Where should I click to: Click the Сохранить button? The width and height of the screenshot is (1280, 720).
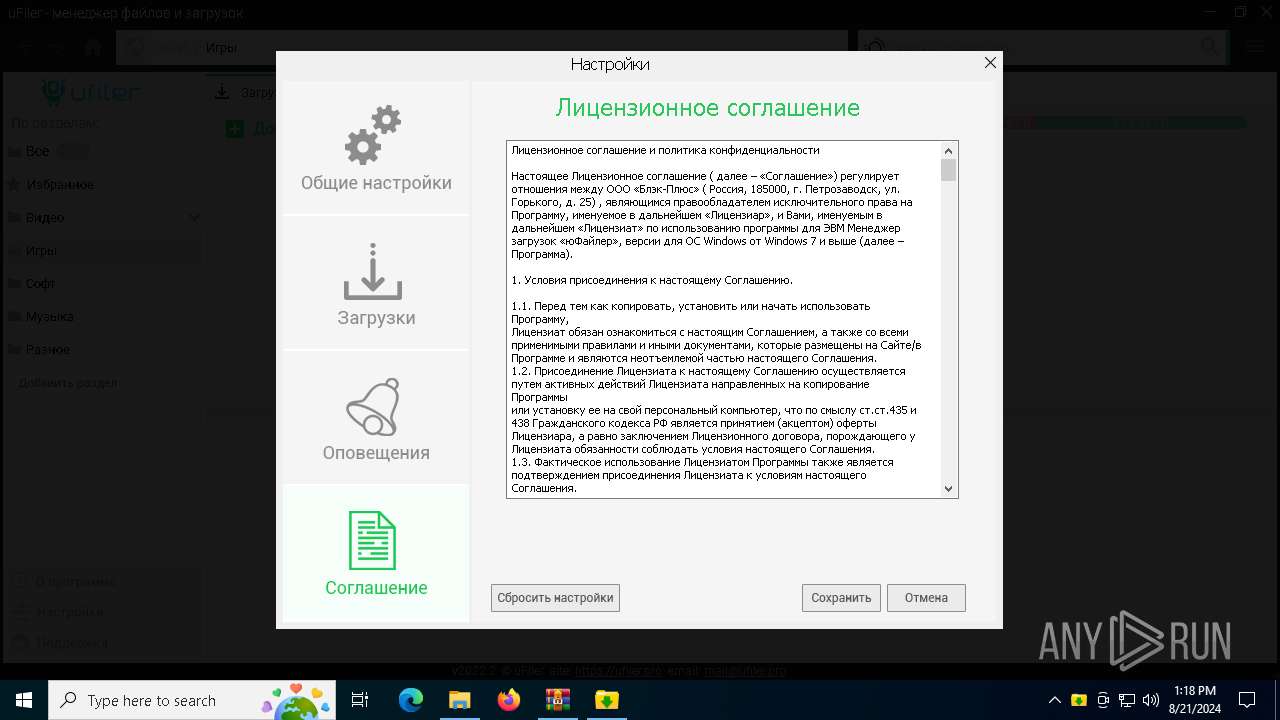(841, 598)
